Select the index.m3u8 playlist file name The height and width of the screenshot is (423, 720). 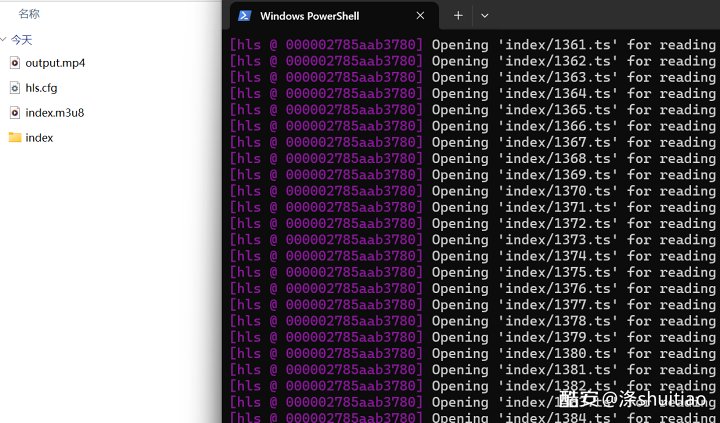pyautogui.click(x=55, y=113)
